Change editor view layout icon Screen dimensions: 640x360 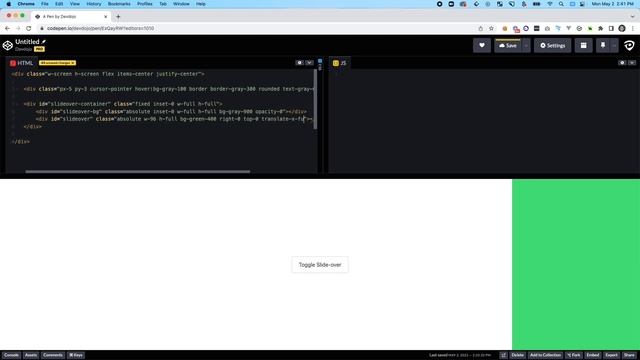point(583,45)
